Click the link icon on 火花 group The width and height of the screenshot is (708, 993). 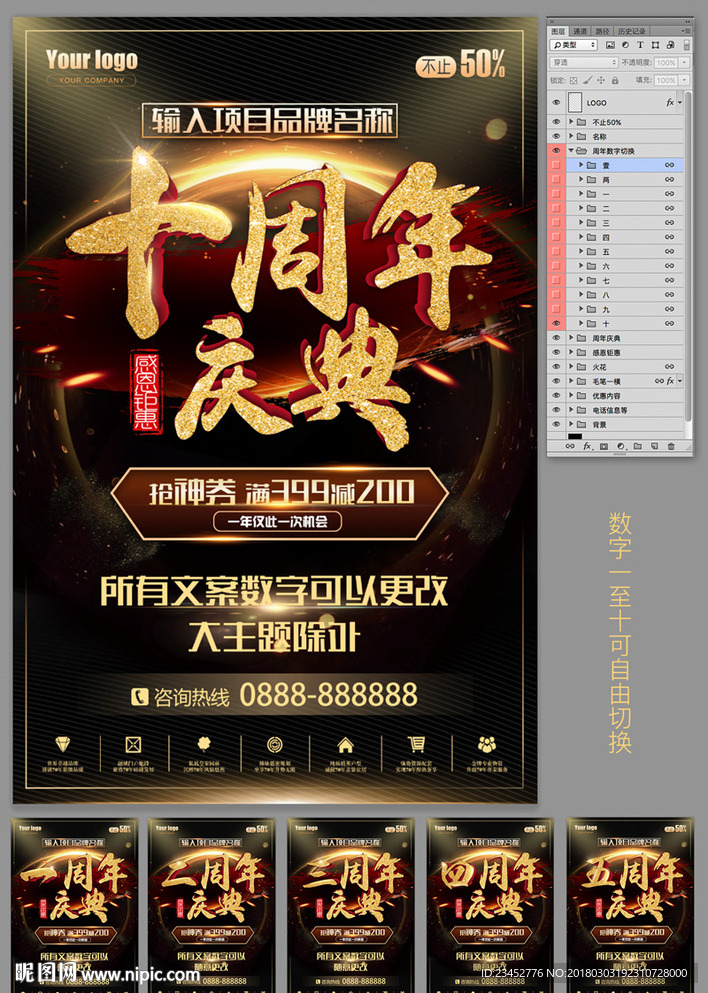[669, 367]
